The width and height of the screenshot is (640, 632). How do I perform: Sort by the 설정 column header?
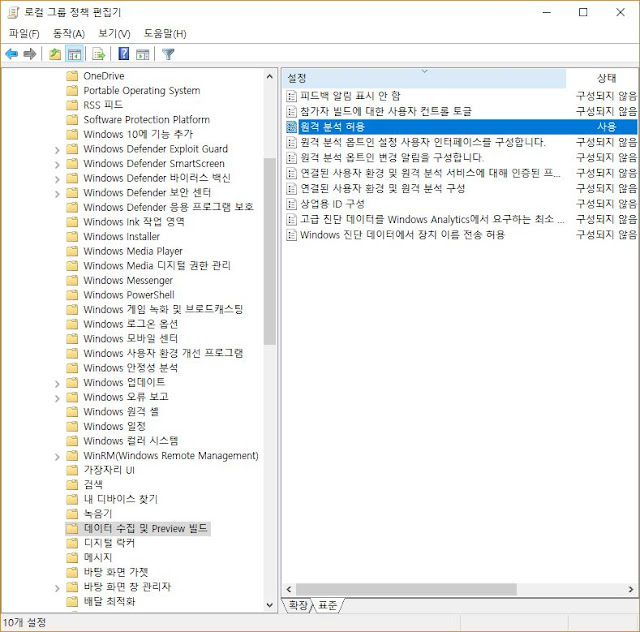point(424,78)
